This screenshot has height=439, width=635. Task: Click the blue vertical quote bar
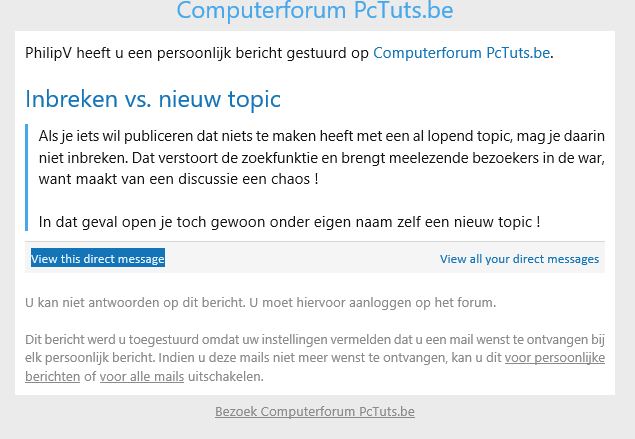tap(26, 177)
